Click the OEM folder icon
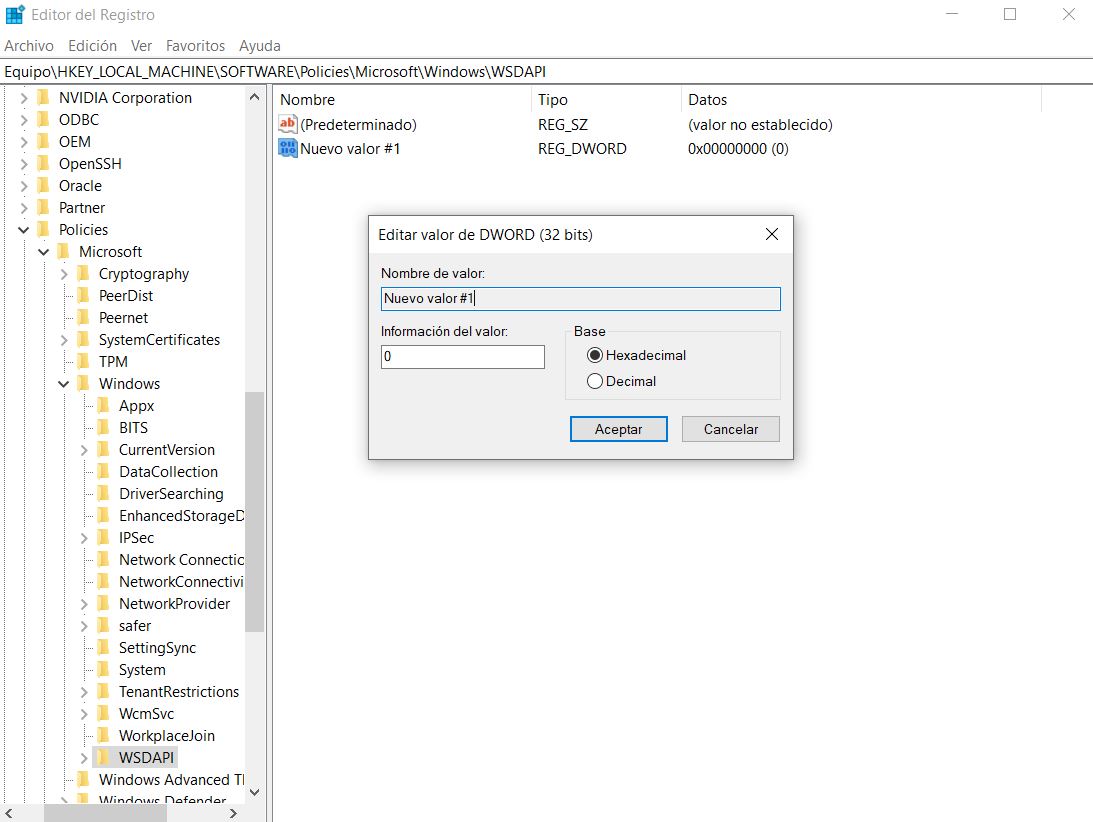The image size is (1093, 822). click(x=43, y=142)
